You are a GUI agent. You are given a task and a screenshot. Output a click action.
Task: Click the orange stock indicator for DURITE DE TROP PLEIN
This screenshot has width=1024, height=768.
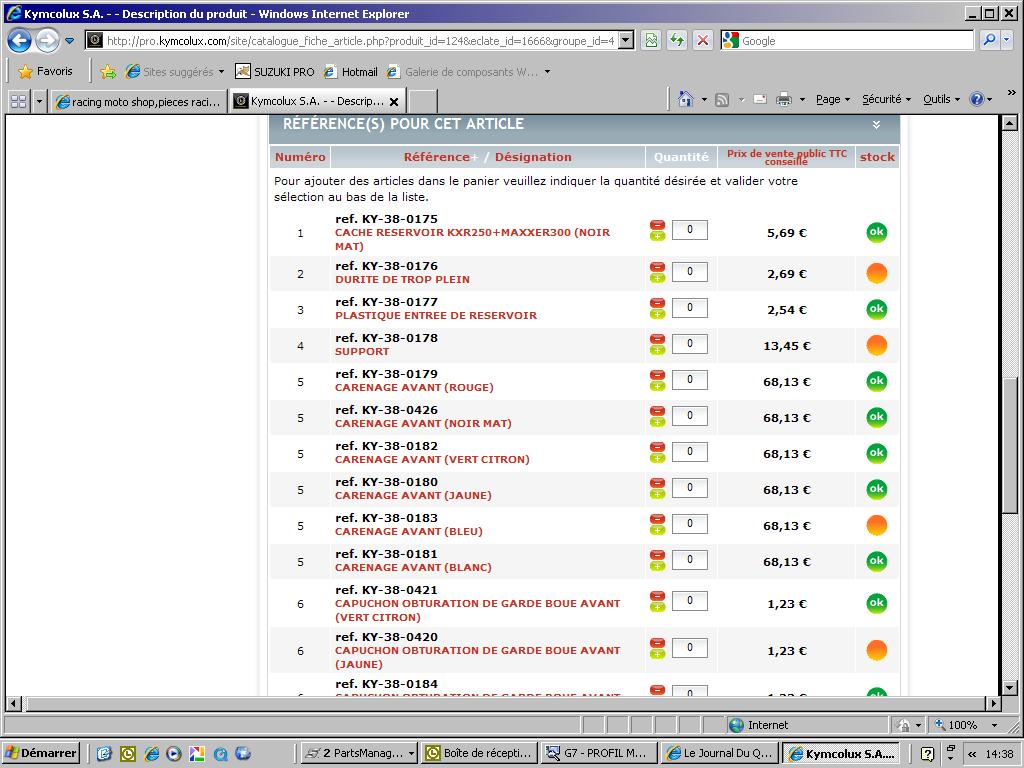[x=876, y=274]
